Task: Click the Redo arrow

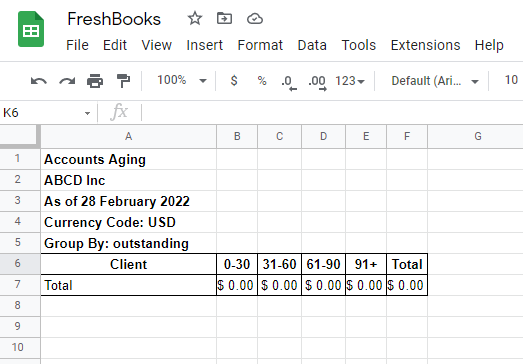Action: click(x=67, y=81)
